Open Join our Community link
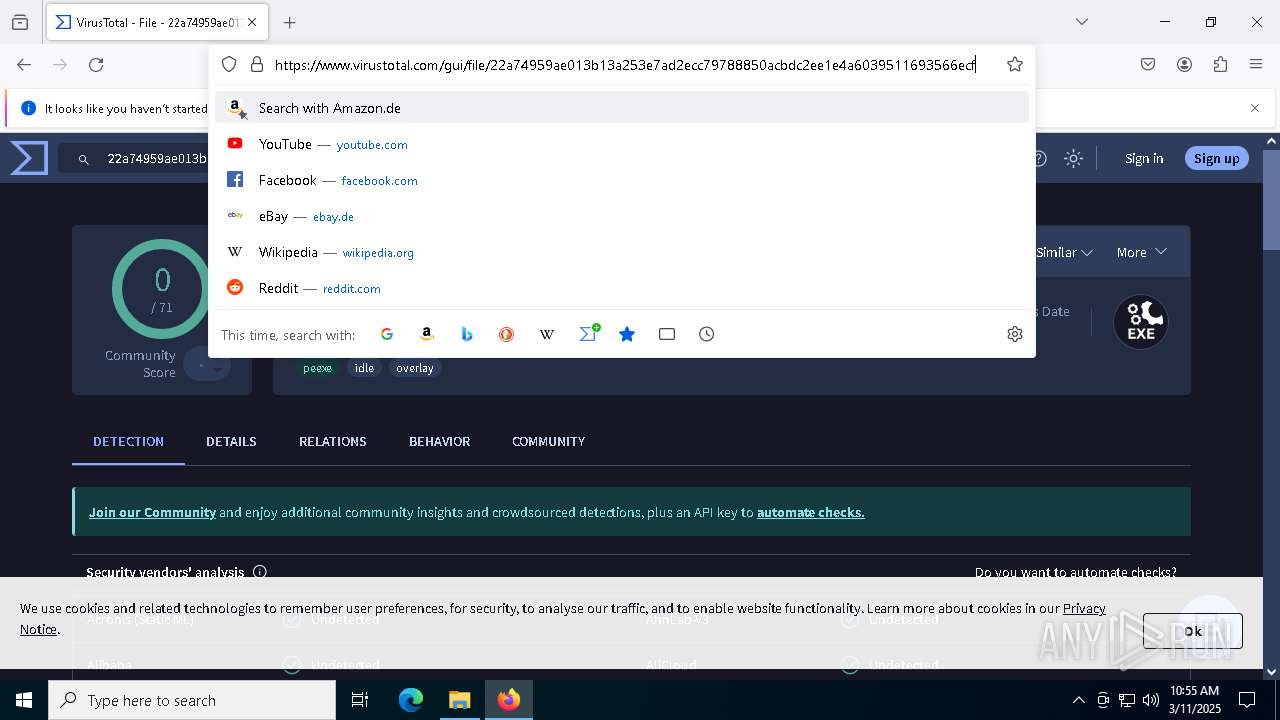 coord(152,512)
